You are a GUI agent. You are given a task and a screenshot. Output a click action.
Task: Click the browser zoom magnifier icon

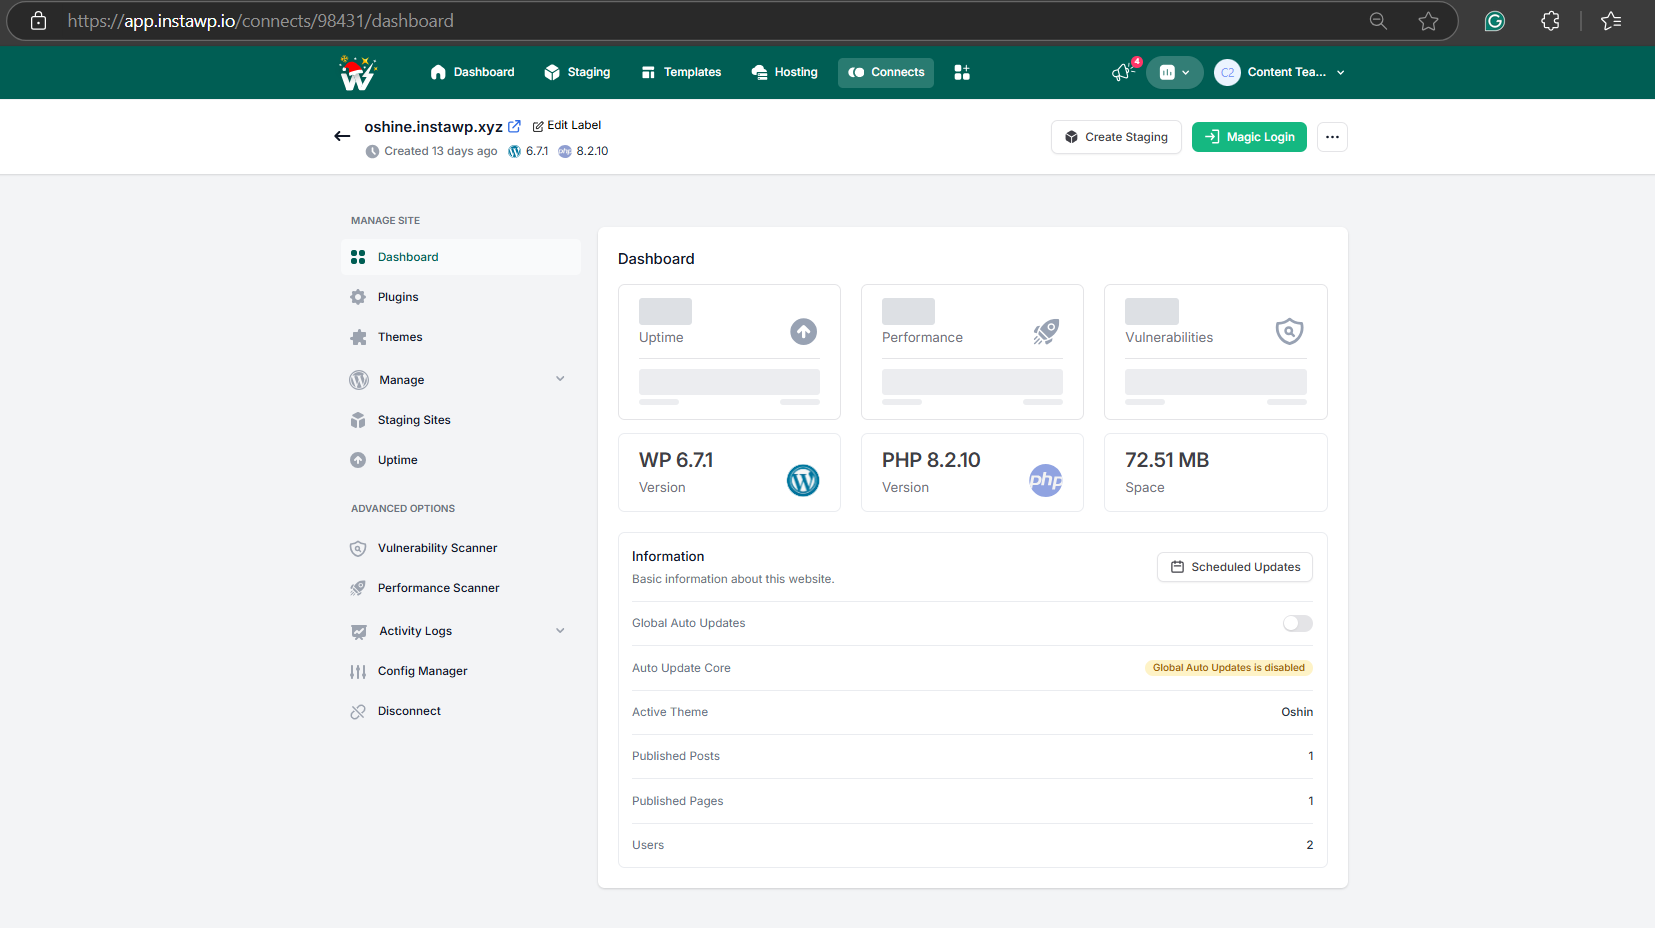(x=1378, y=21)
